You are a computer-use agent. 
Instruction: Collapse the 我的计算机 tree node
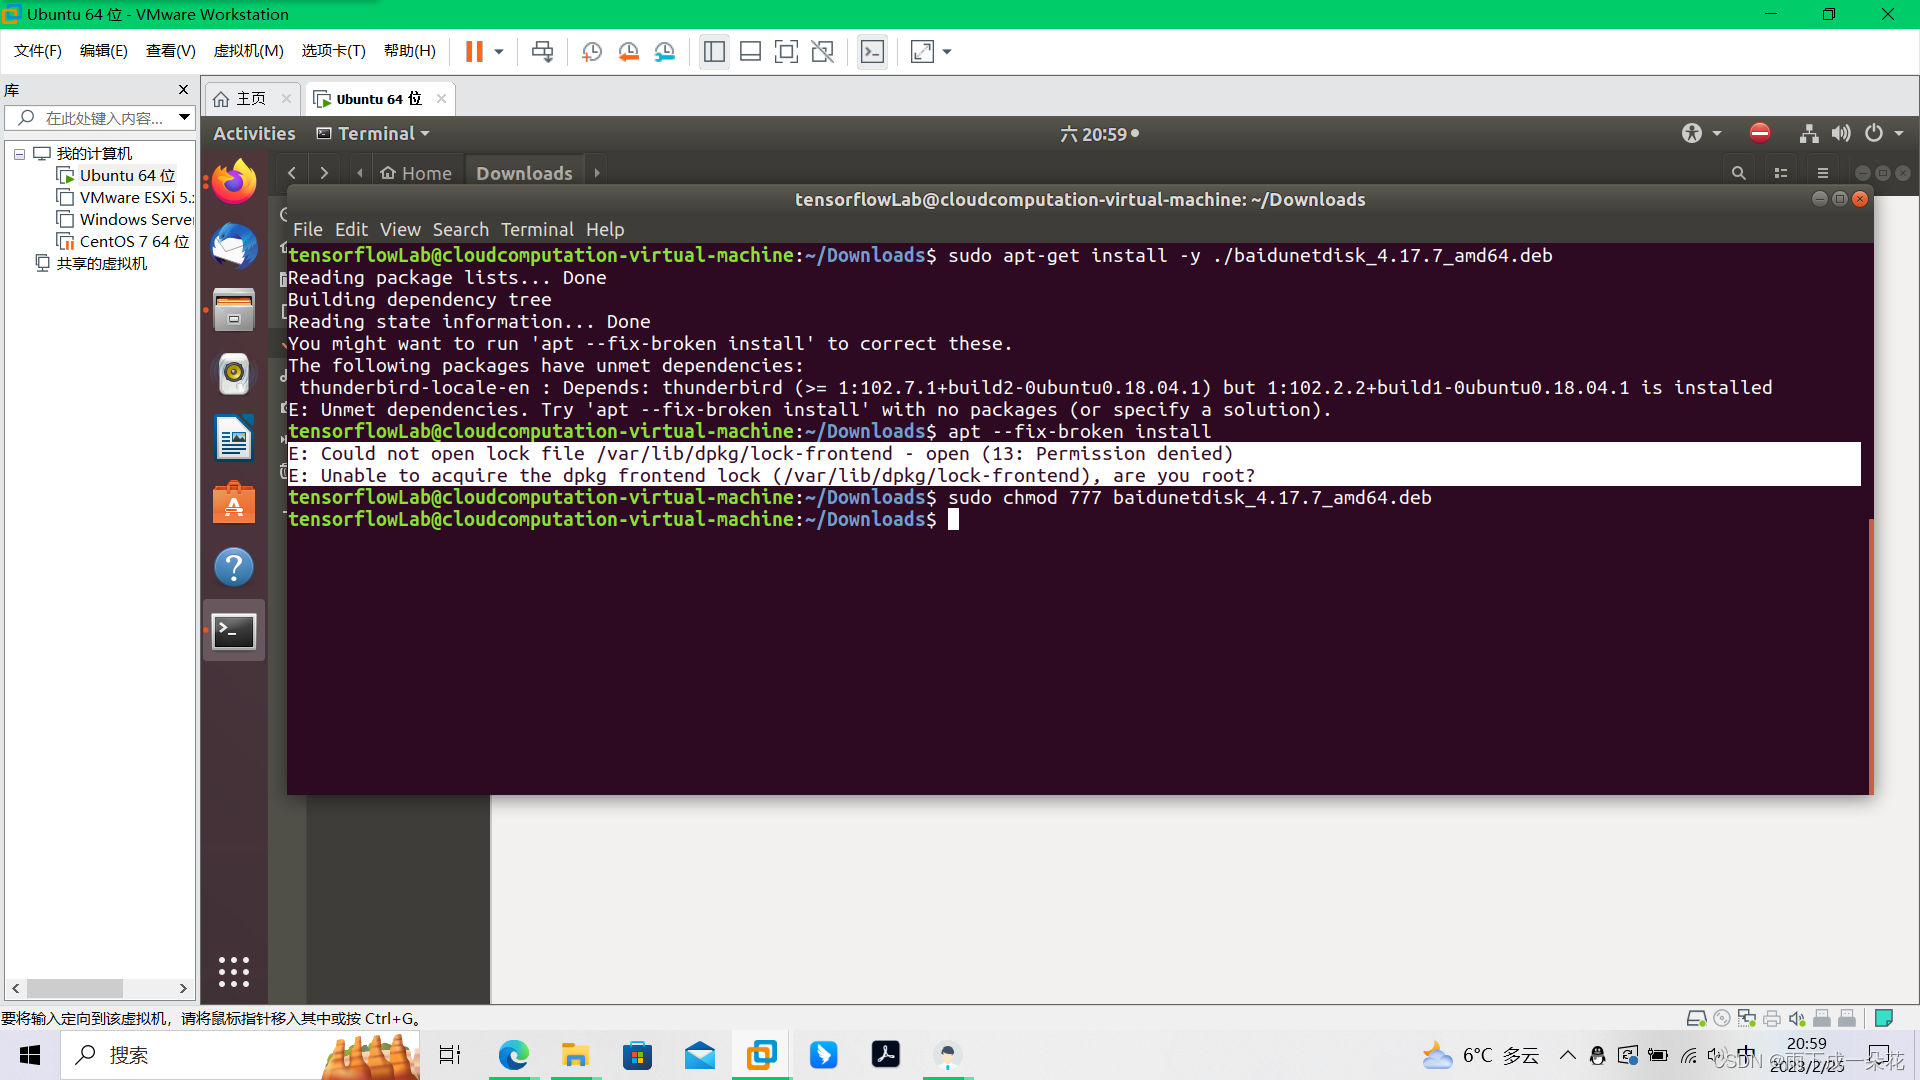tap(19, 154)
